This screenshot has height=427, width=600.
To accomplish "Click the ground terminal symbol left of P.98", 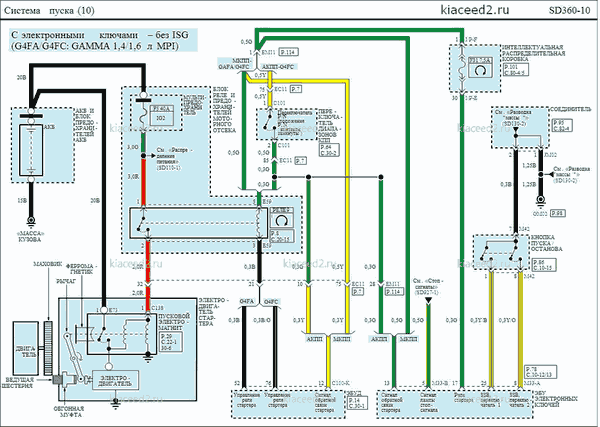I will 540,200.
